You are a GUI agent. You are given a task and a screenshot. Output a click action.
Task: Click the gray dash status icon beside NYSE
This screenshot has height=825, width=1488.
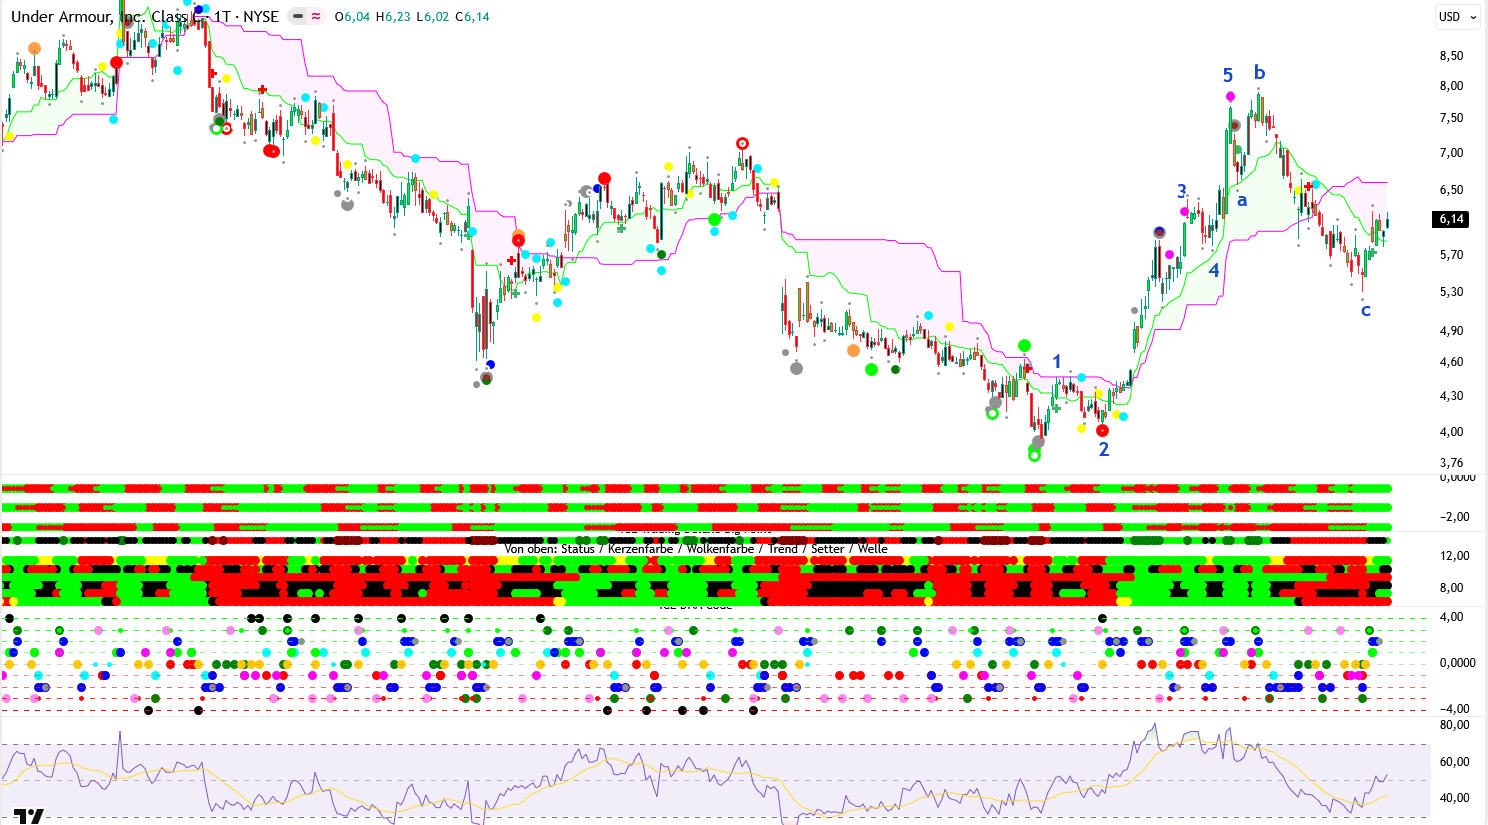tap(298, 17)
